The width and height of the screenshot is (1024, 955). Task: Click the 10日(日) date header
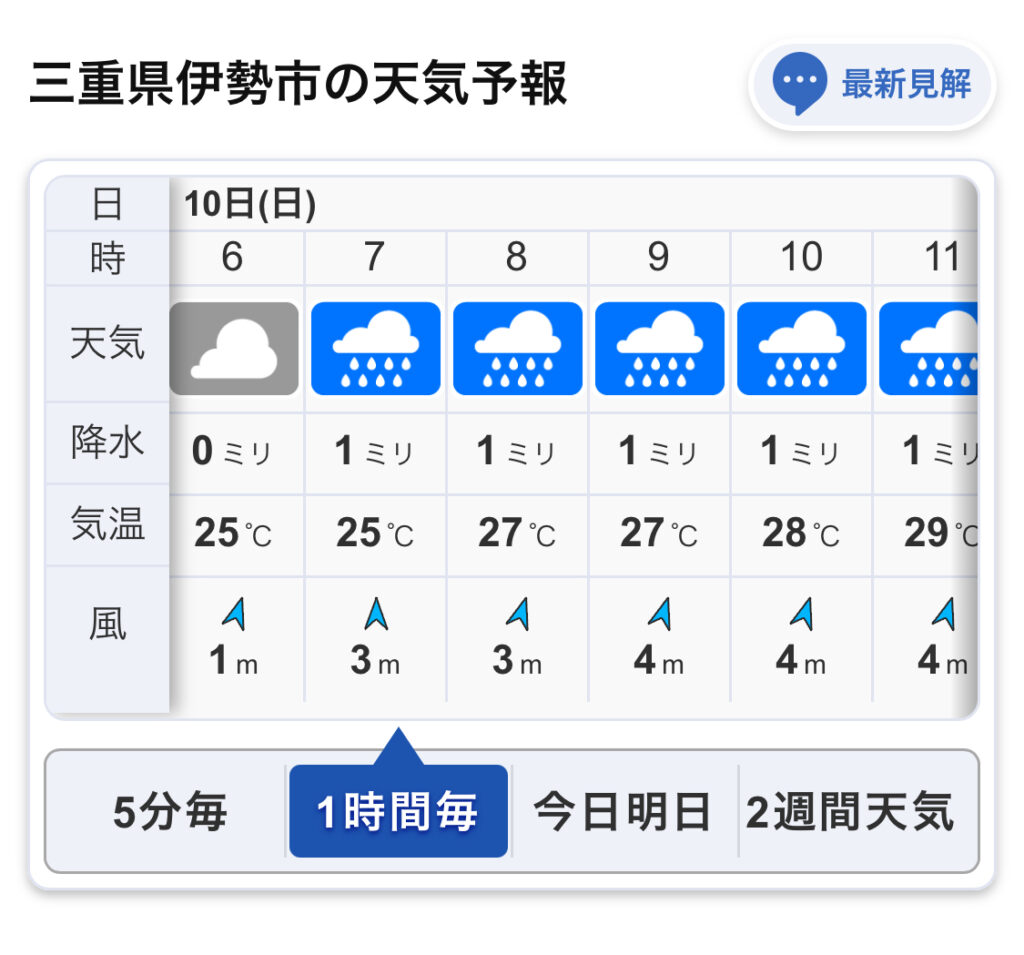point(250,204)
